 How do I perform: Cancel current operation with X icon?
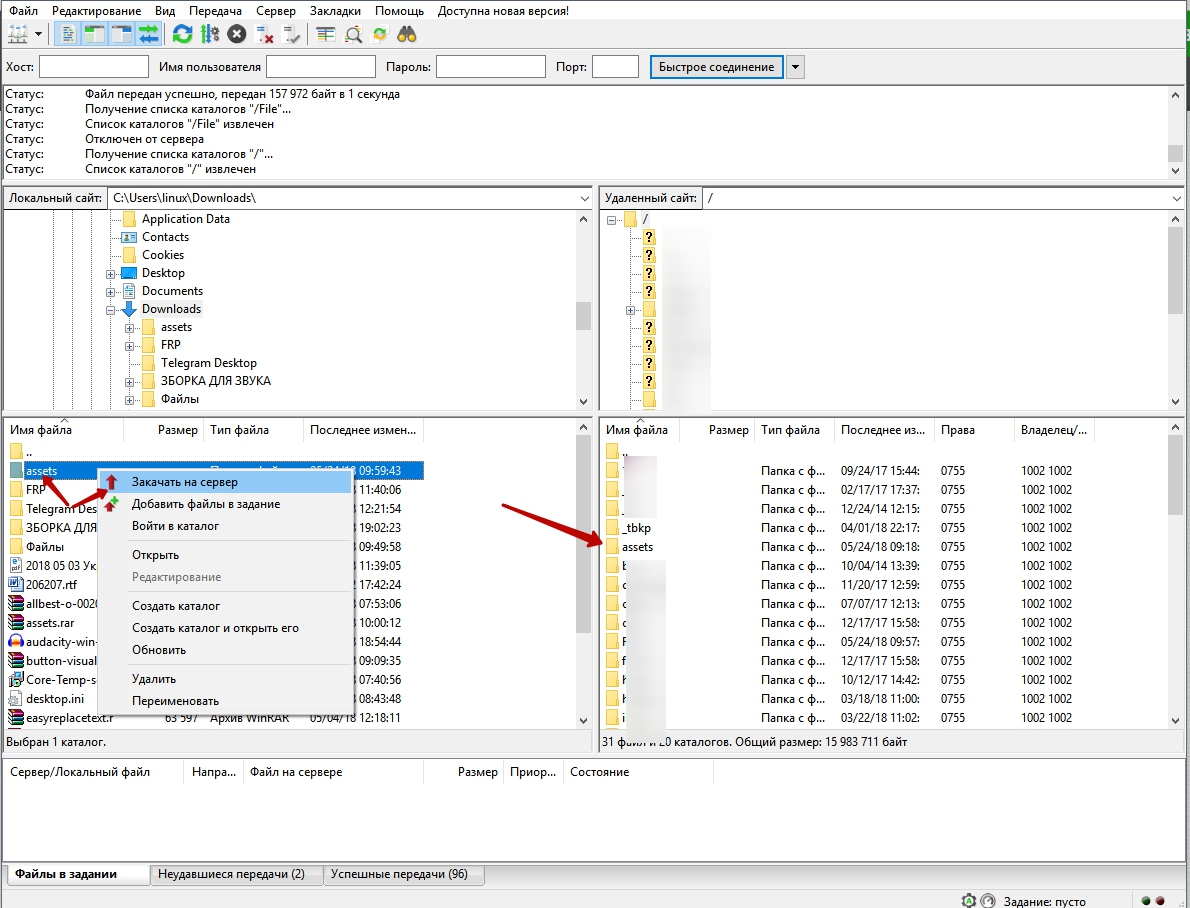click(237, 34)
